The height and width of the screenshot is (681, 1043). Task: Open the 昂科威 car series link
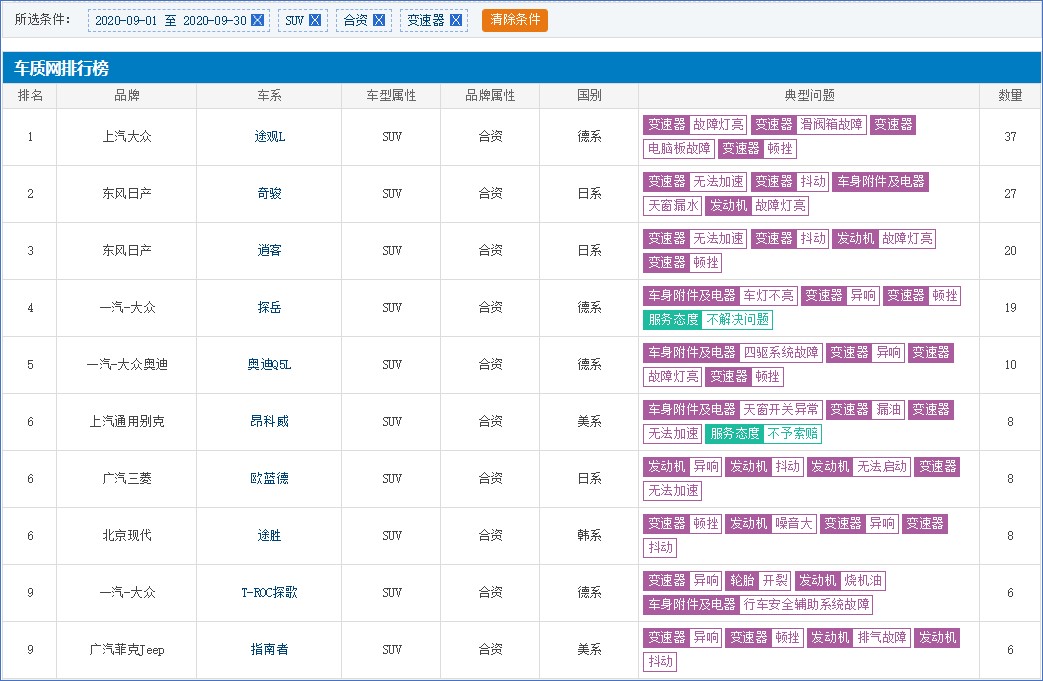point(269,422)
